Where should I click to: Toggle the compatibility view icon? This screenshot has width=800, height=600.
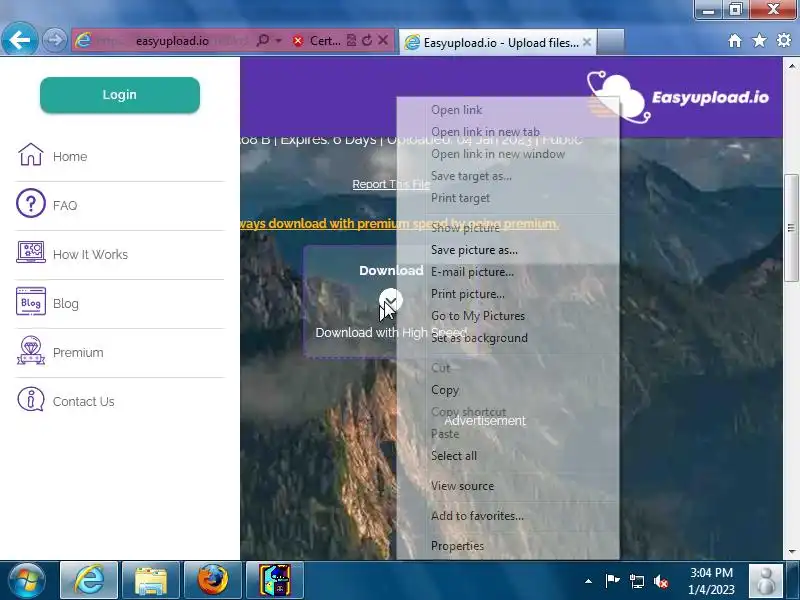tap(351, 40)
